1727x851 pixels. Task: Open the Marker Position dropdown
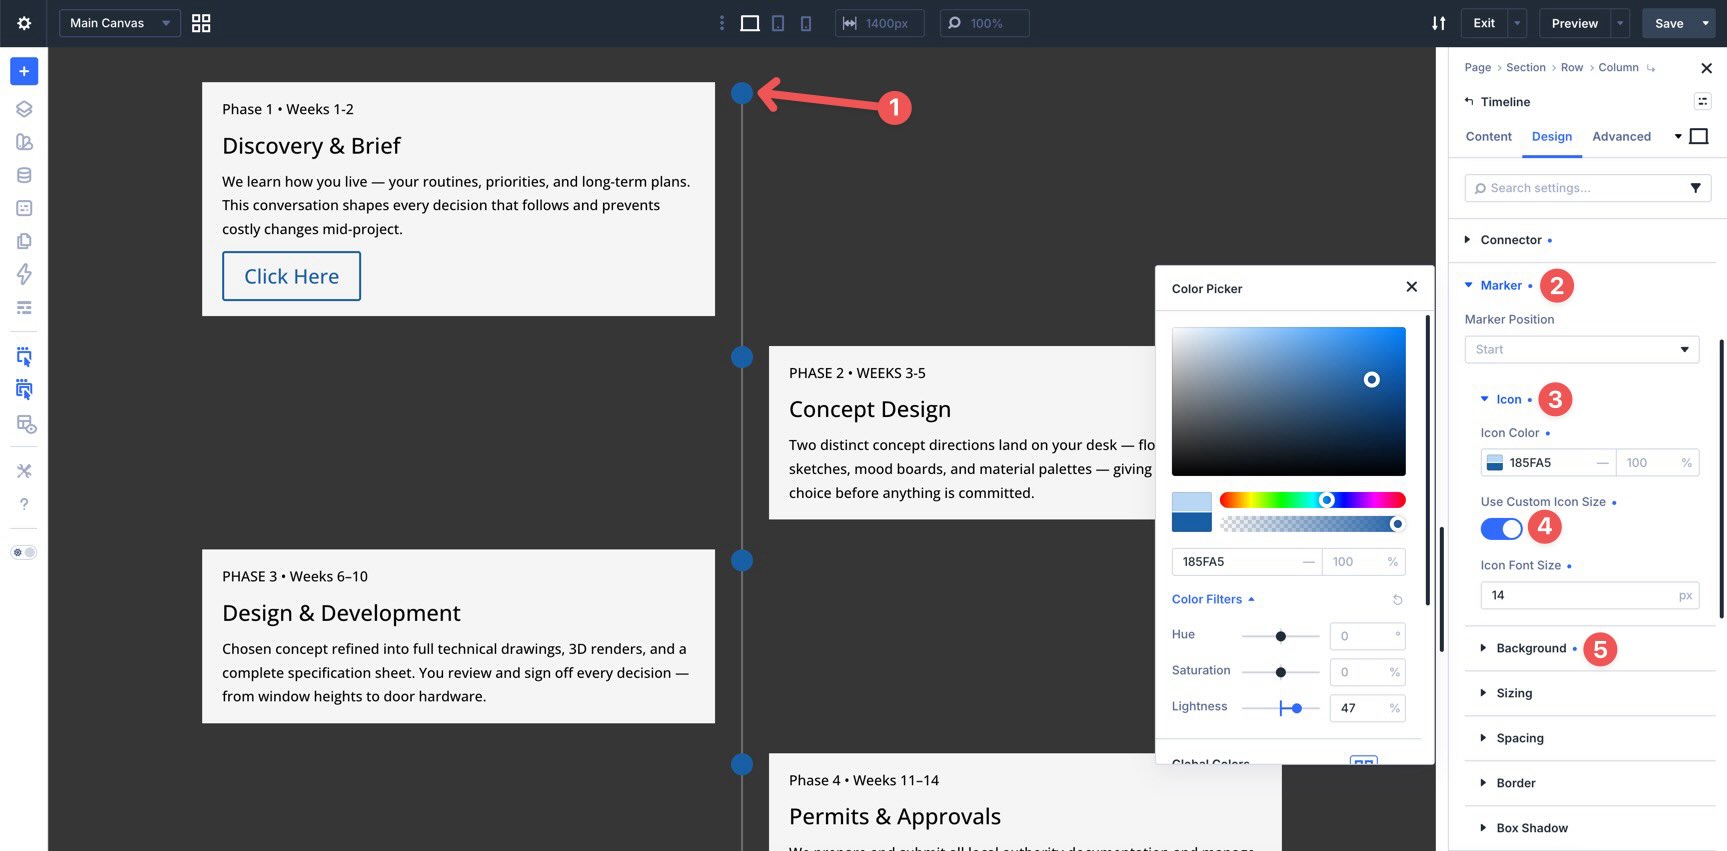pyautogui.click(x=1582, y=349)
